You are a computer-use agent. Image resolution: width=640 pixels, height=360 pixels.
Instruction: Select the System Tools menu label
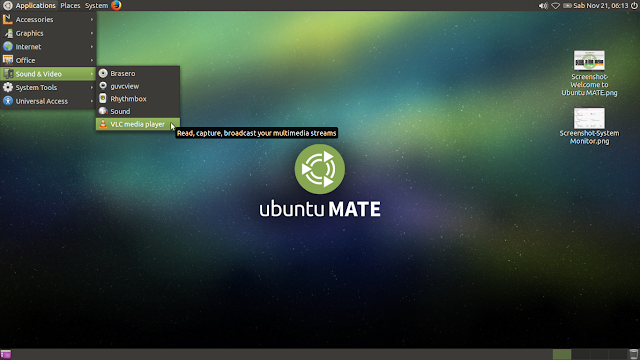coord(36,88)
